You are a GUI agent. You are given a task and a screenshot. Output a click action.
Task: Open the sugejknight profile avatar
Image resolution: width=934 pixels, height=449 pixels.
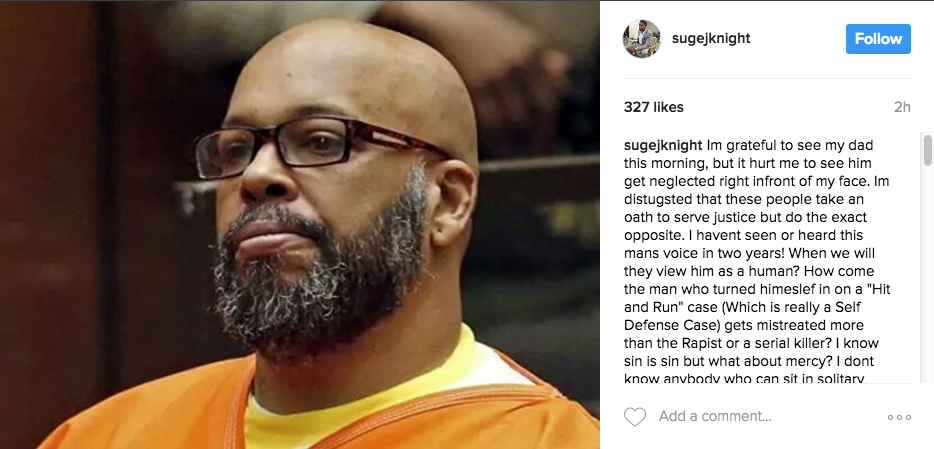[642, 39]
